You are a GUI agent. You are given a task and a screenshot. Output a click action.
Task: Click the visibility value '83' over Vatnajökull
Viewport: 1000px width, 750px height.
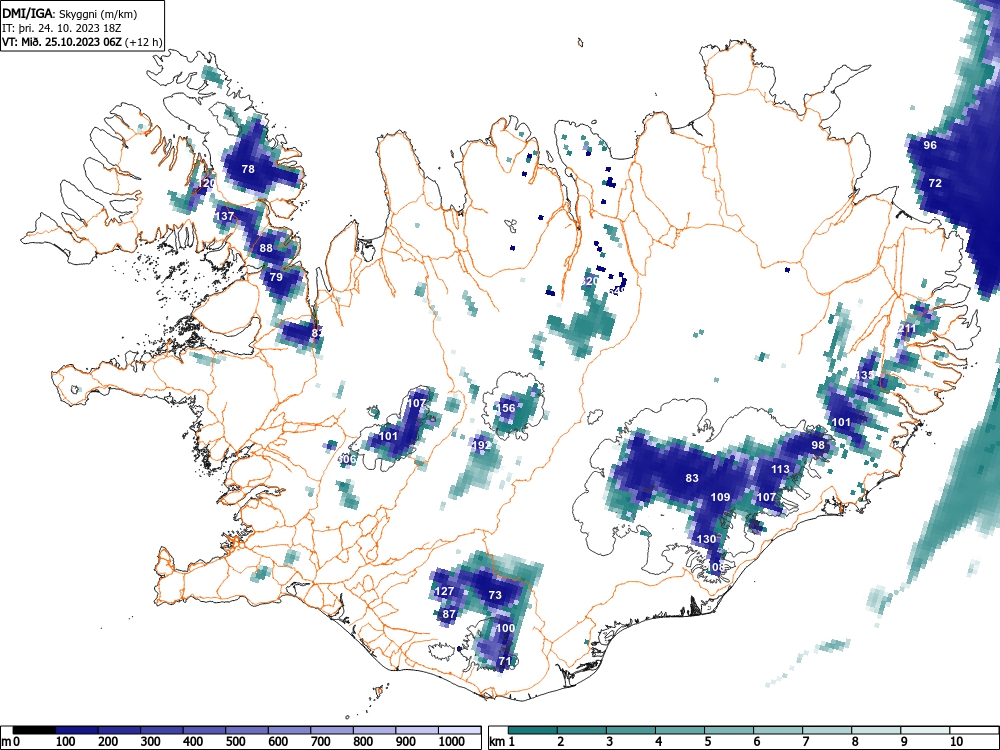point(692,478)
